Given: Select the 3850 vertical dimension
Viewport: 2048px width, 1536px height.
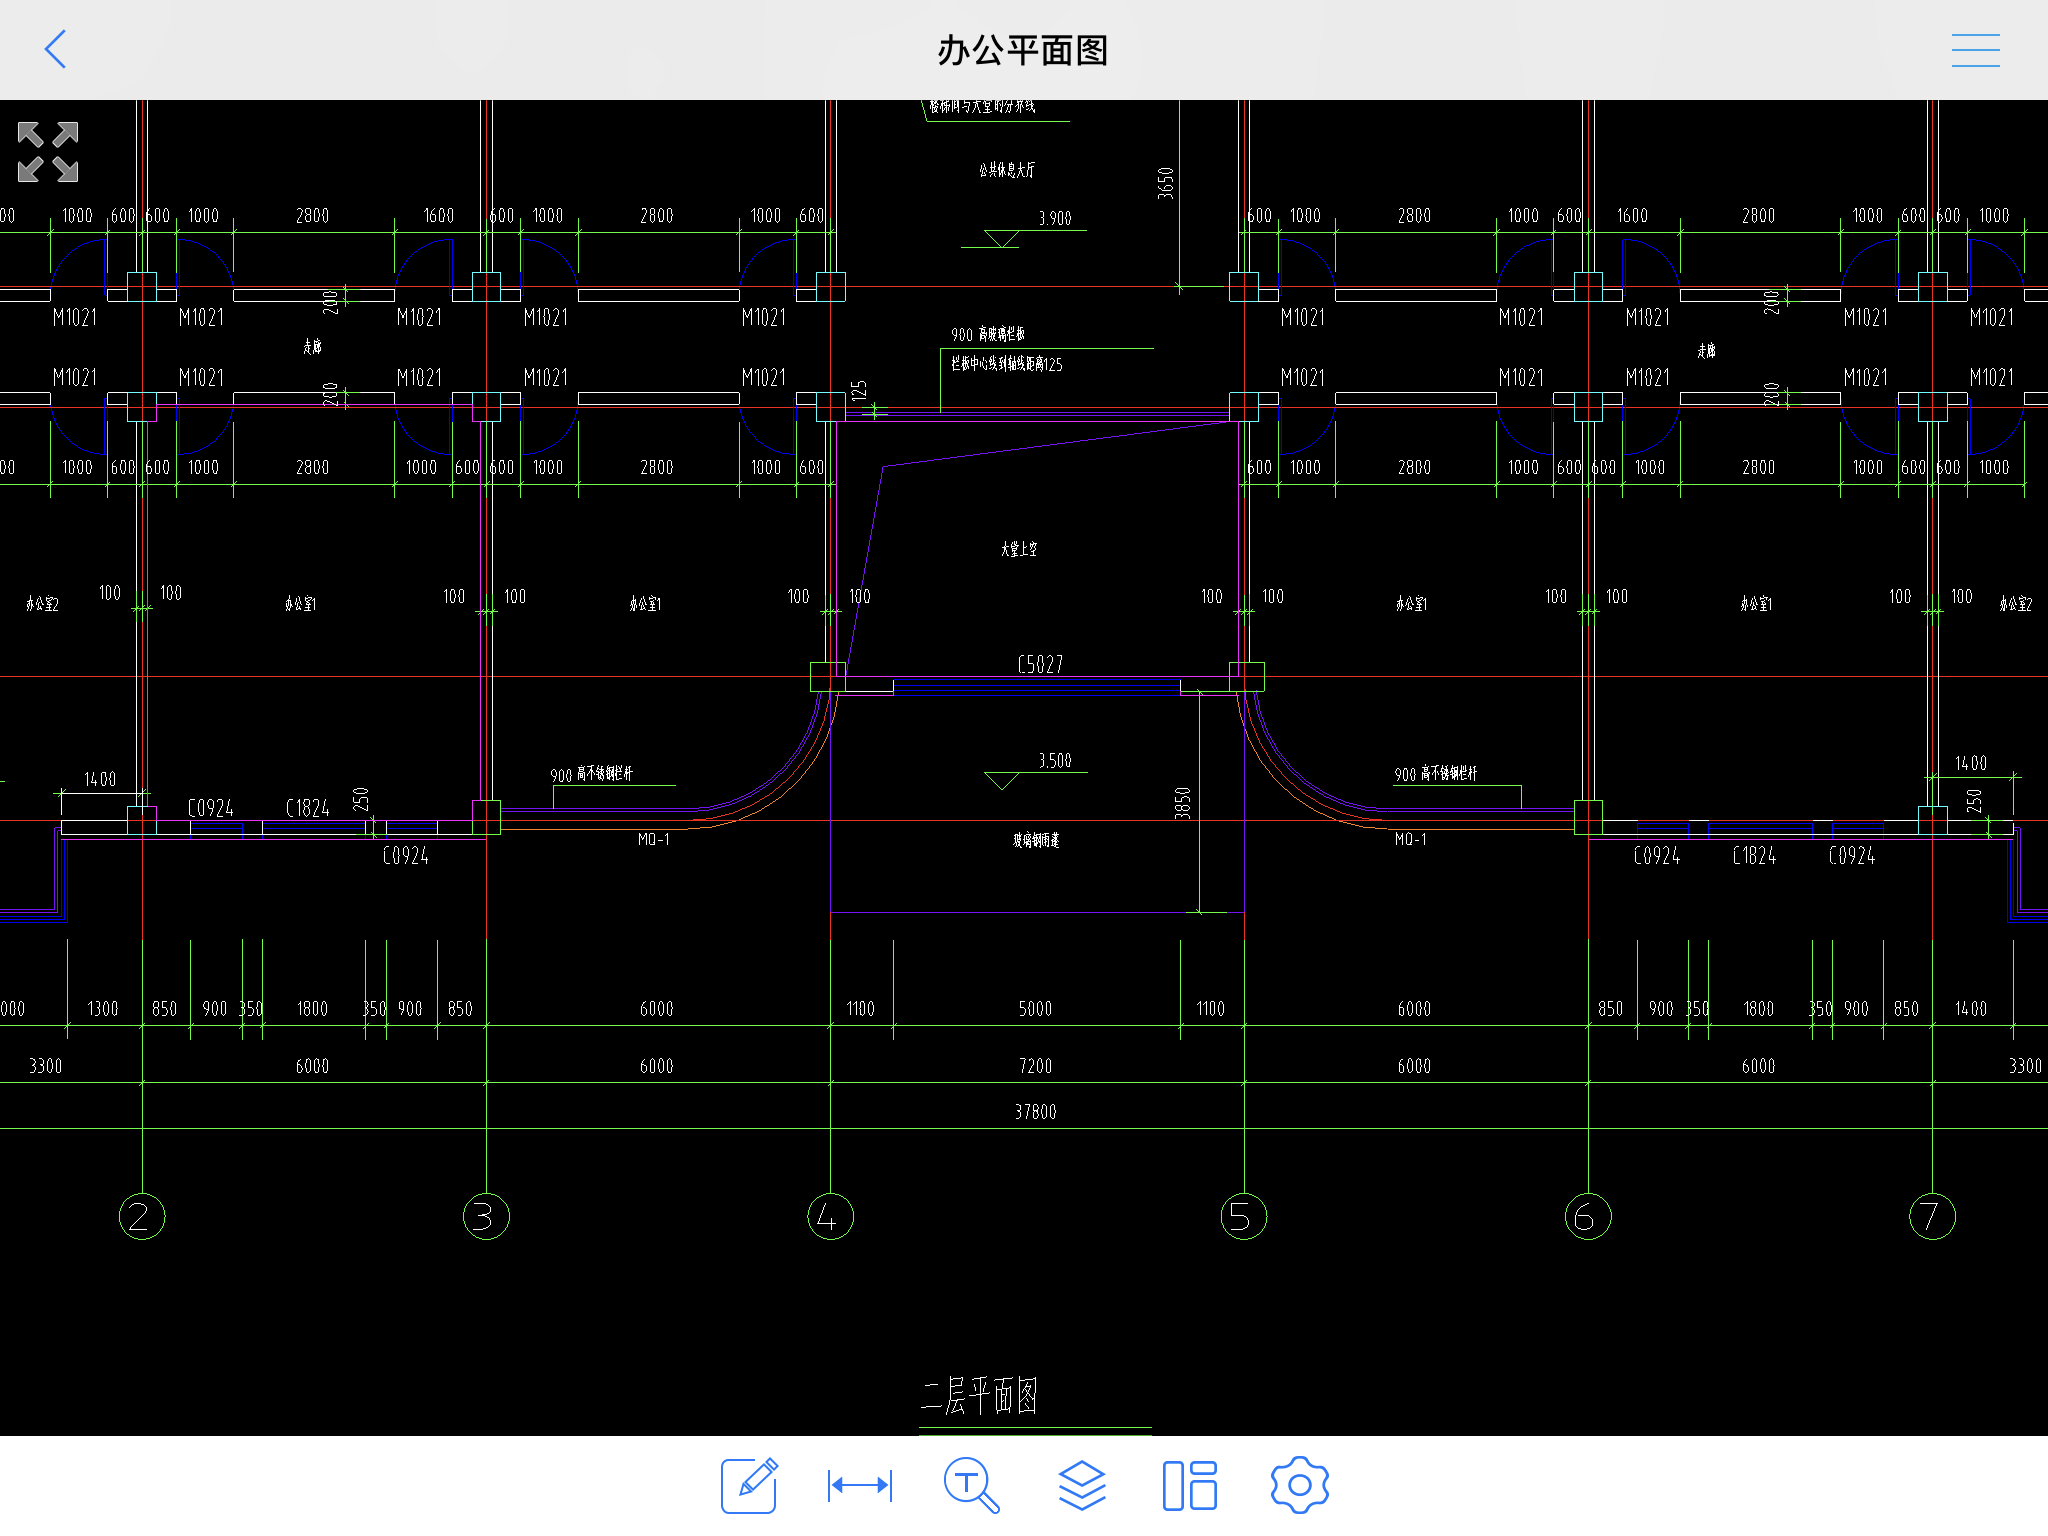Looking at the screenshot, I should coord(1183,803).
